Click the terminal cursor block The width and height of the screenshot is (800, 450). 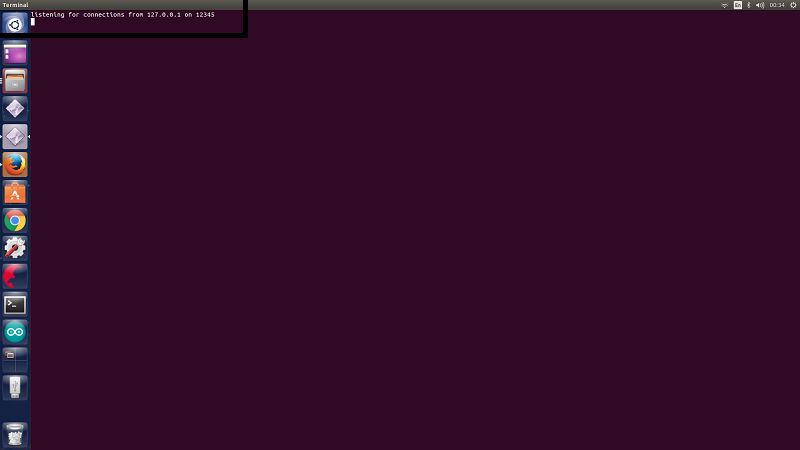[33, 22]
